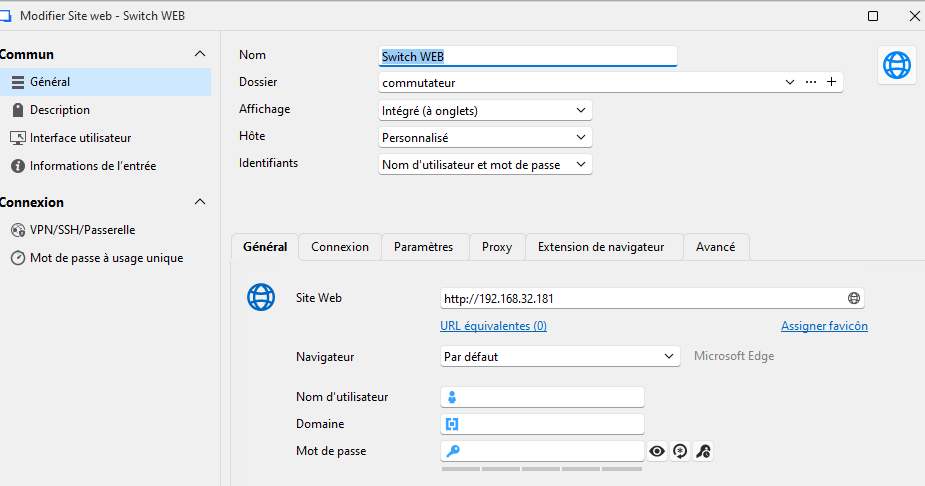Open the password generator icon
925x486 pixels.
click(x=680, y=452)
